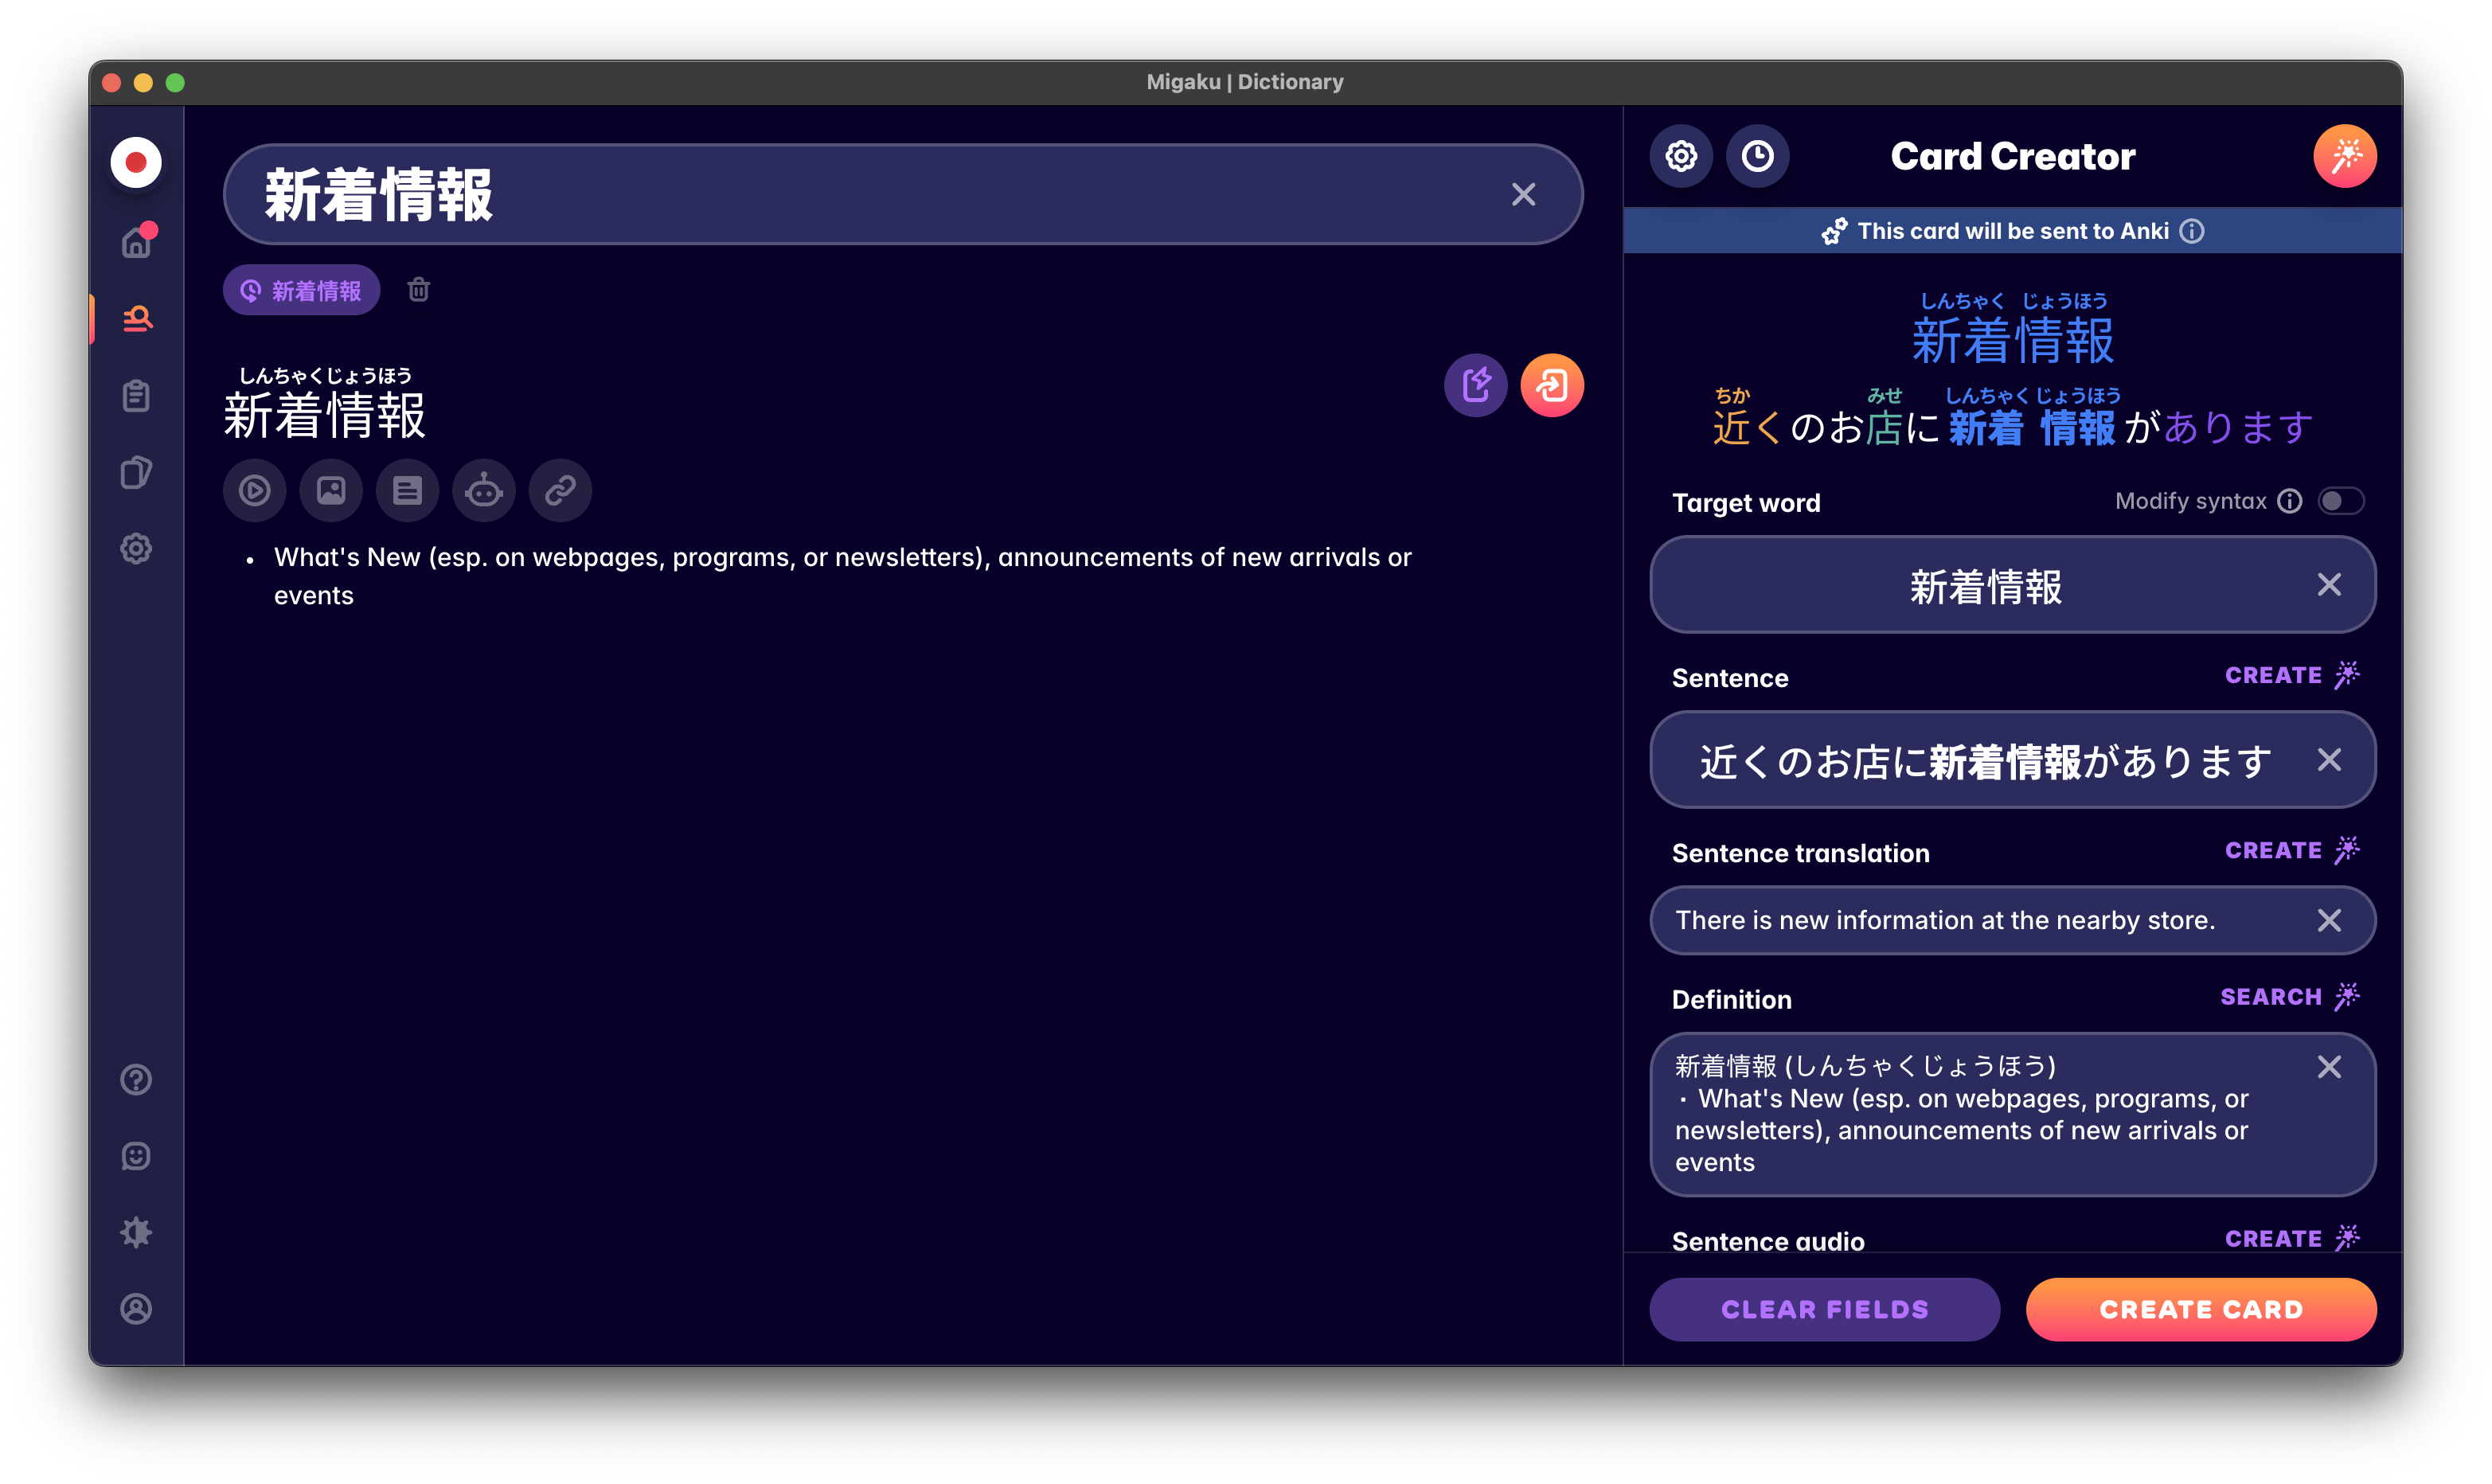Click 店 in the preview sentence
Image resolution: width=2492 pixels, height=1484 pixels.
pos(1884,428)
